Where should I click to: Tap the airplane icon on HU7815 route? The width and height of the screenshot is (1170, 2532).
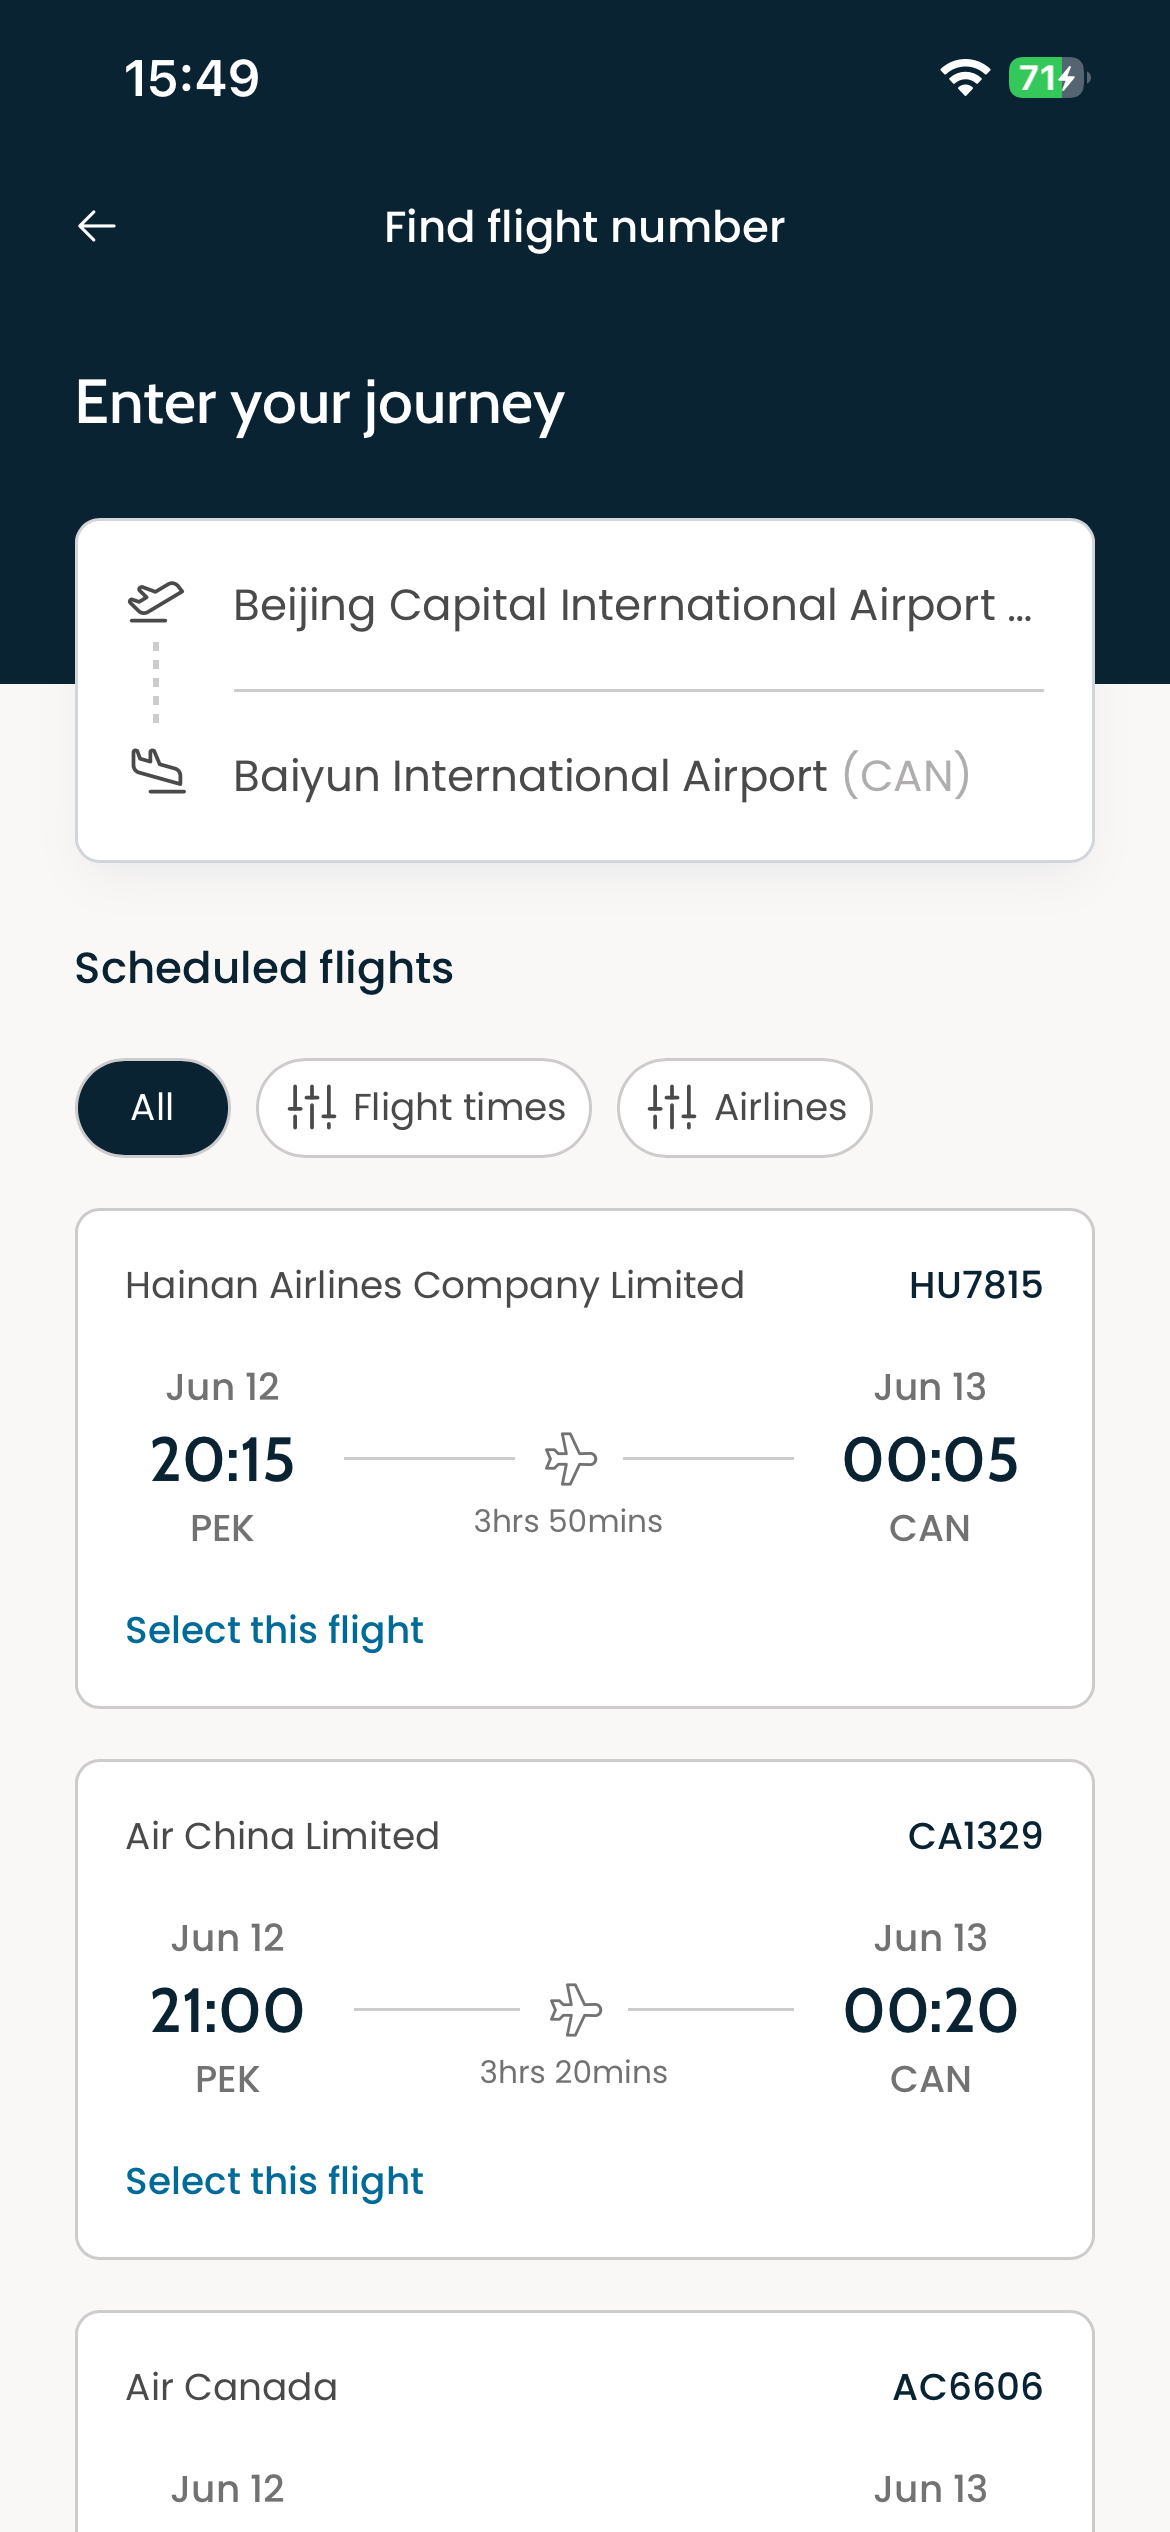(x=570, y=1458)
